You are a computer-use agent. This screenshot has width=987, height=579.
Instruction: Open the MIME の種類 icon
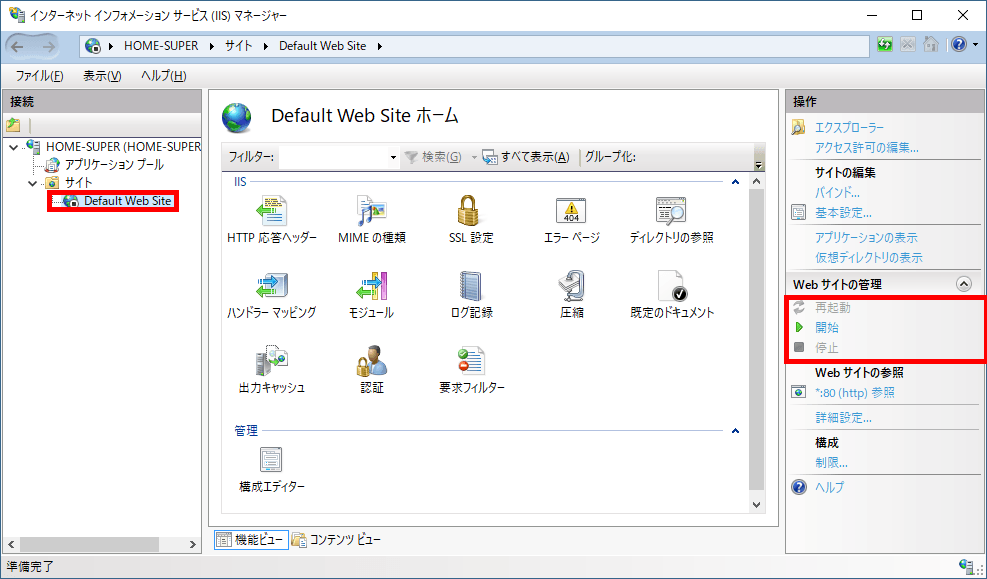coord(371,211)
